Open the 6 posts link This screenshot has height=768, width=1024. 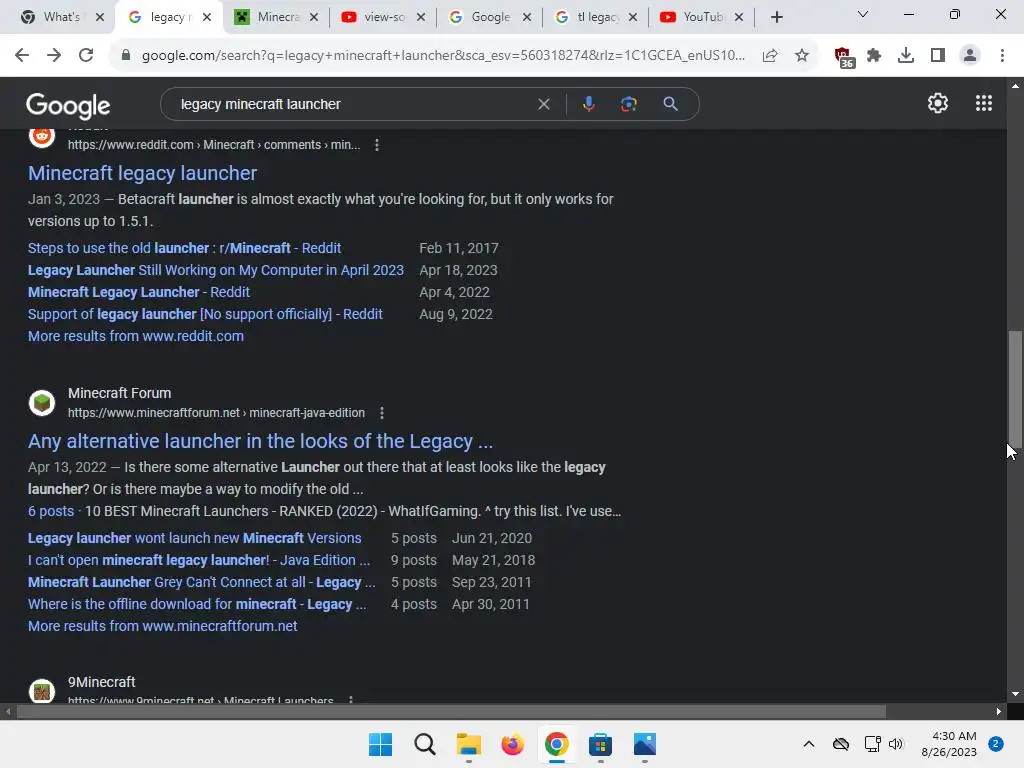click(x=51, y=511)
